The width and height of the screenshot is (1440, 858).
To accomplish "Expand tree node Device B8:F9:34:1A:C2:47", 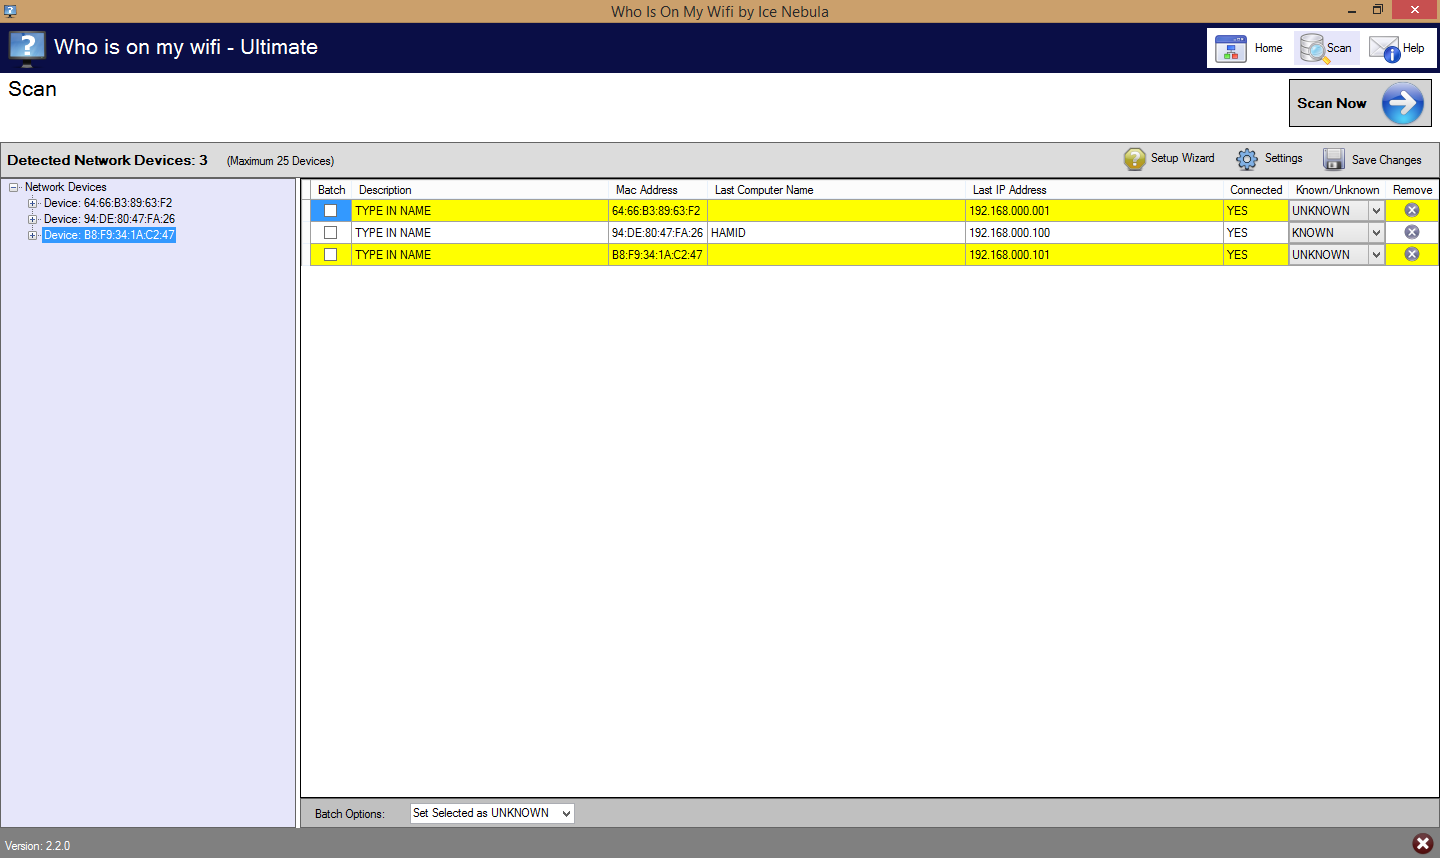I will tap(33, 235).
